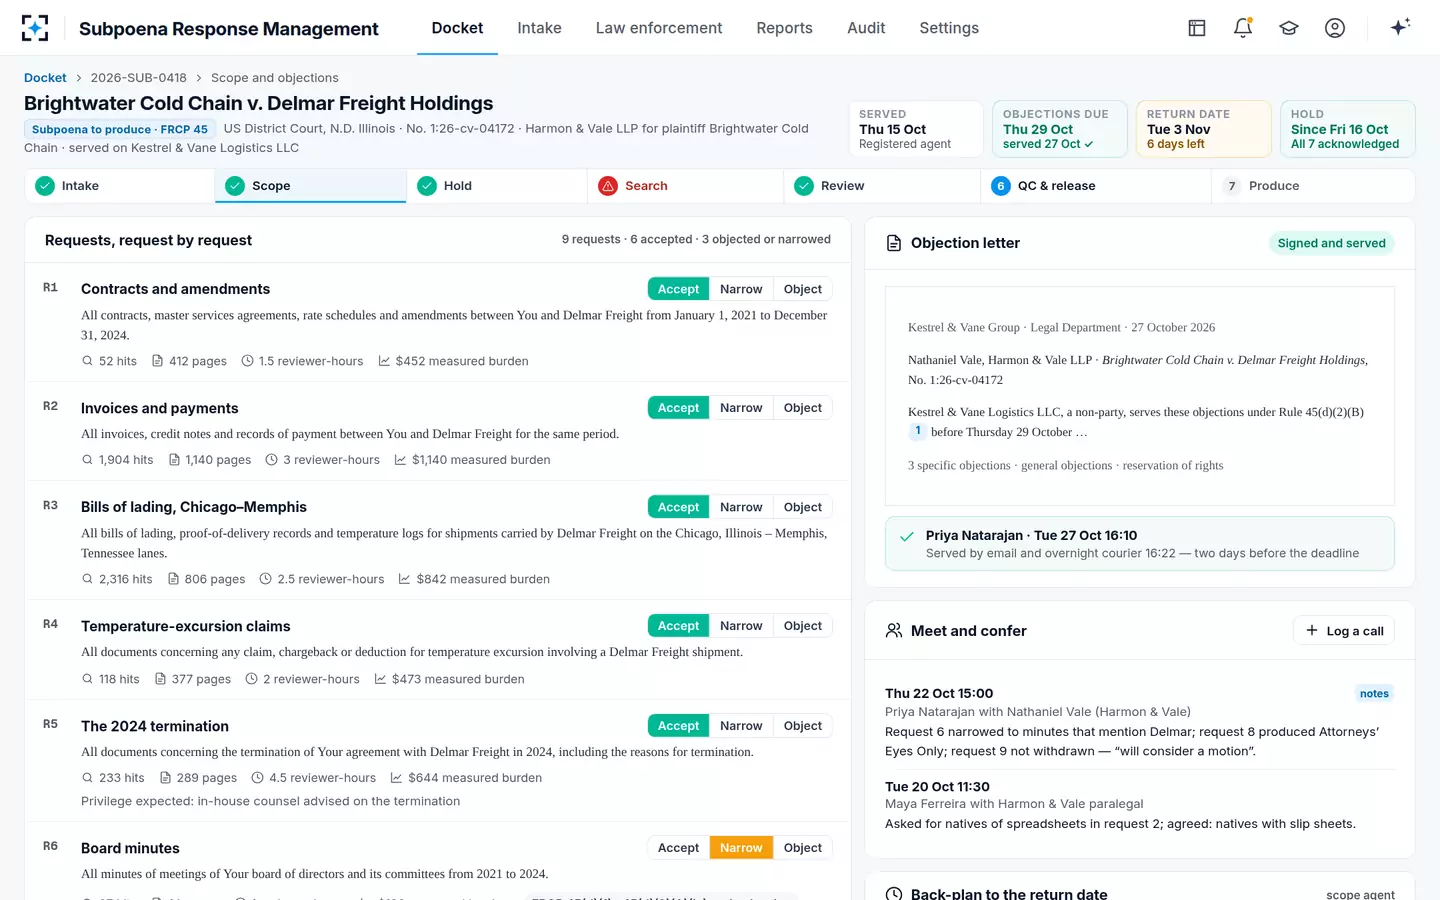This screenshot has width=1440, height=900.
Task: Set R4 Temperature-excursion claims to Object
Action: coord(803,626)
